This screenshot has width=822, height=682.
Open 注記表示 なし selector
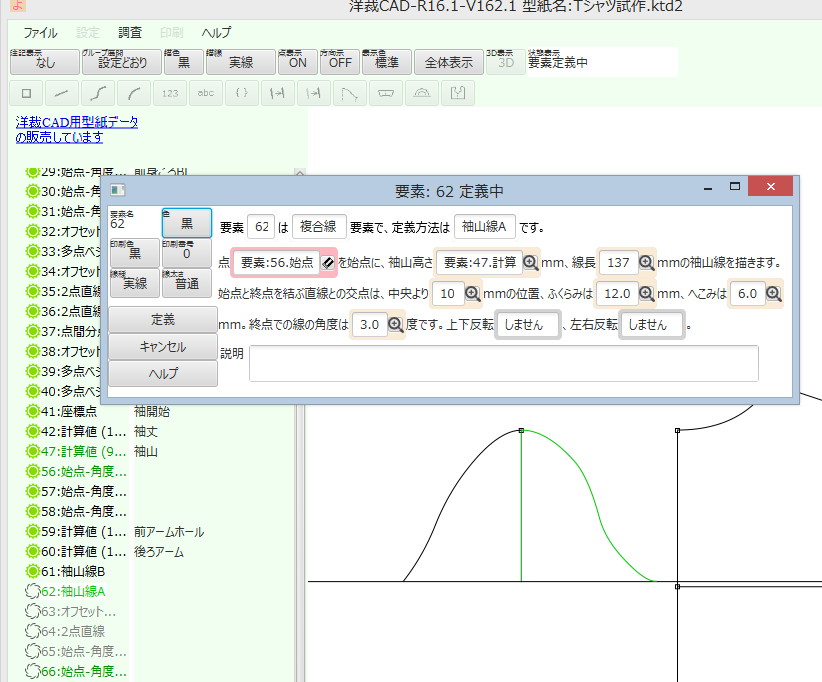(45, 62)
